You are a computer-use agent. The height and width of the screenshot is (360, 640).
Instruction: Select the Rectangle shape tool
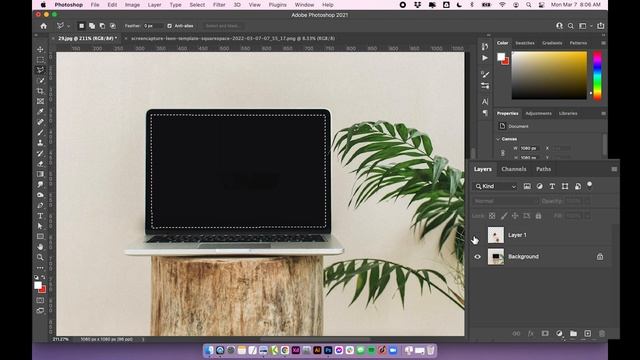pyautogui.click(x=40, y=236)
